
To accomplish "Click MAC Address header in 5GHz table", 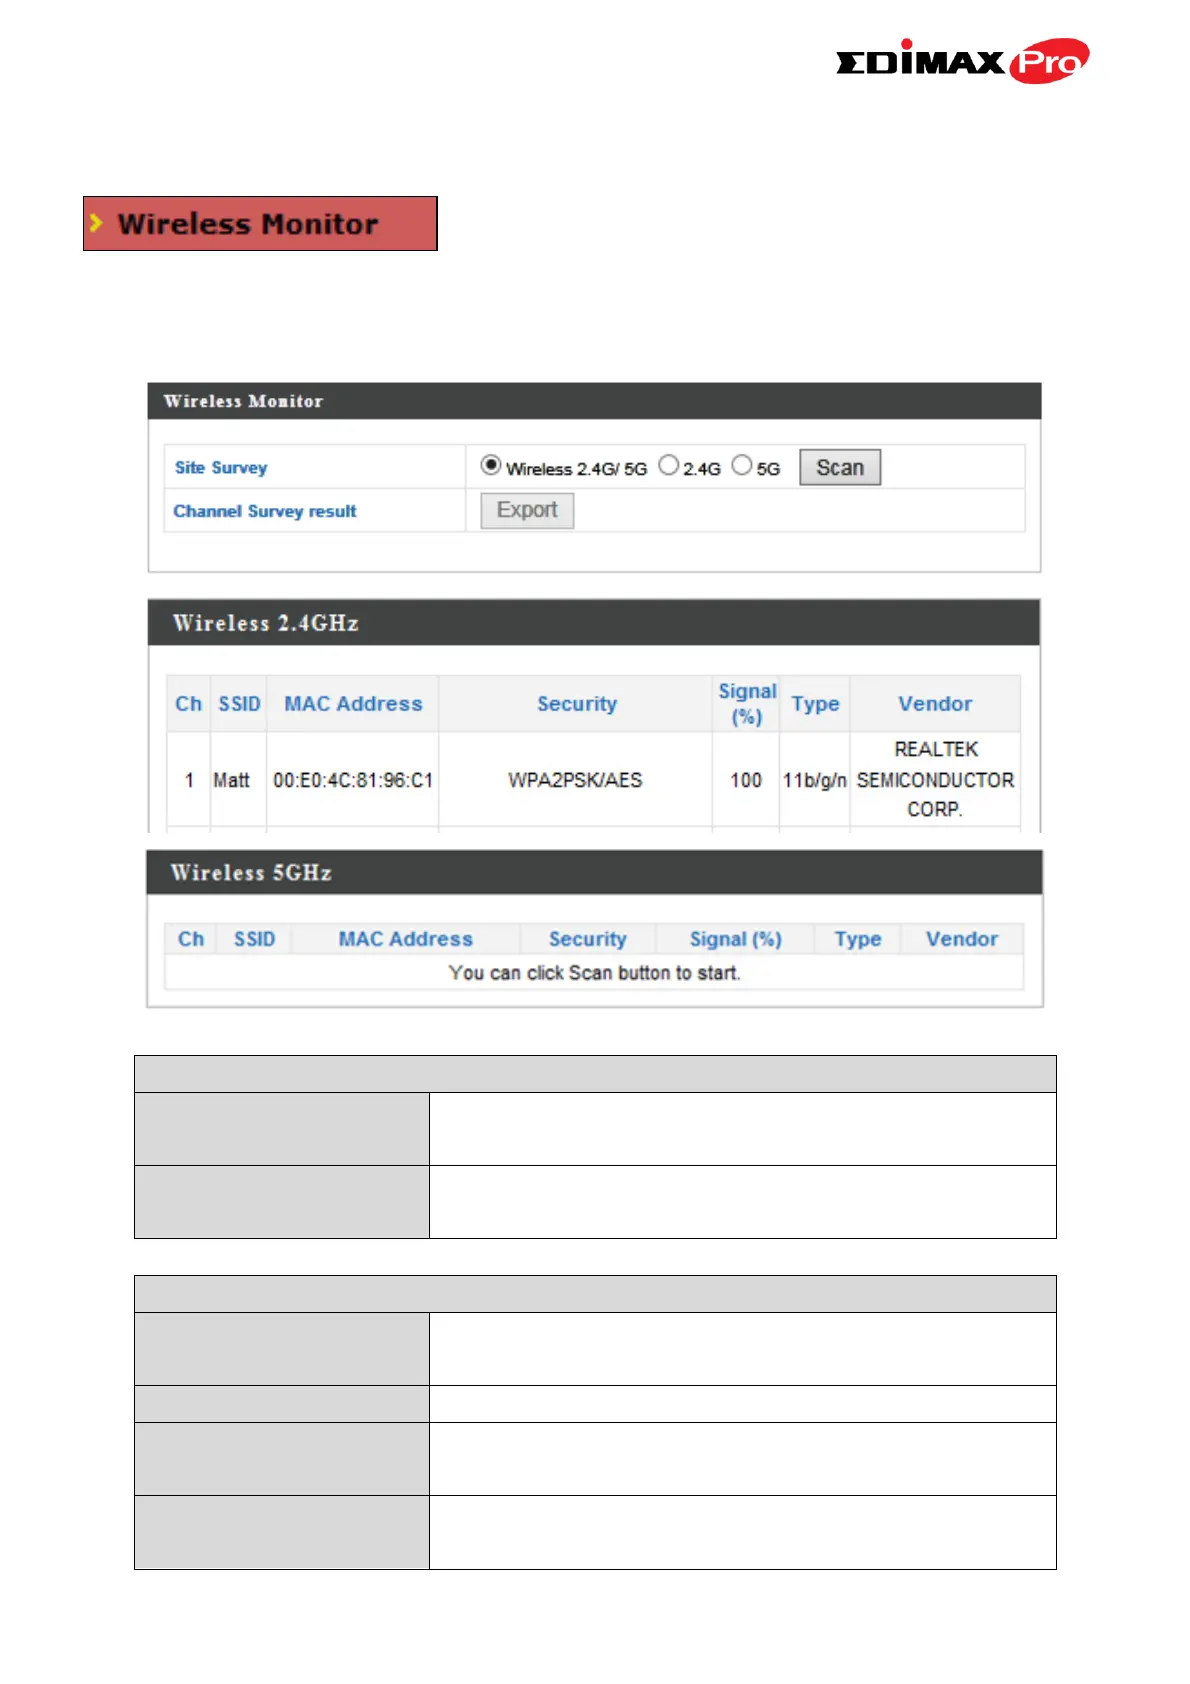I will coord(405,939).
